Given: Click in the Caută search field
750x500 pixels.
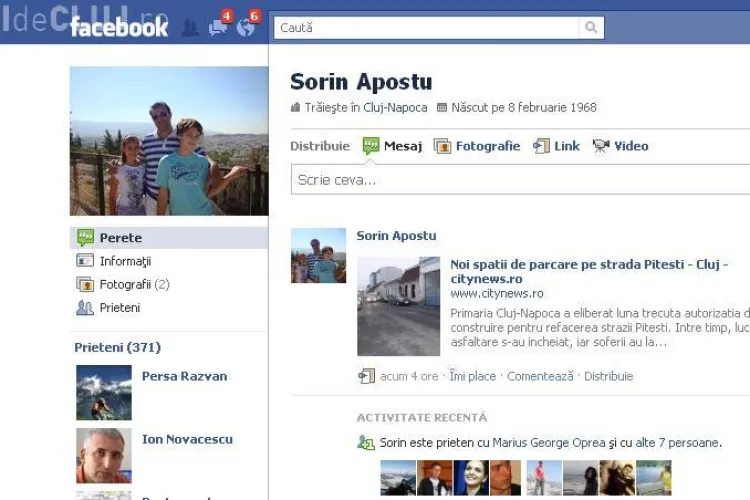Looking at the screenshot, I should click(427, 28).
